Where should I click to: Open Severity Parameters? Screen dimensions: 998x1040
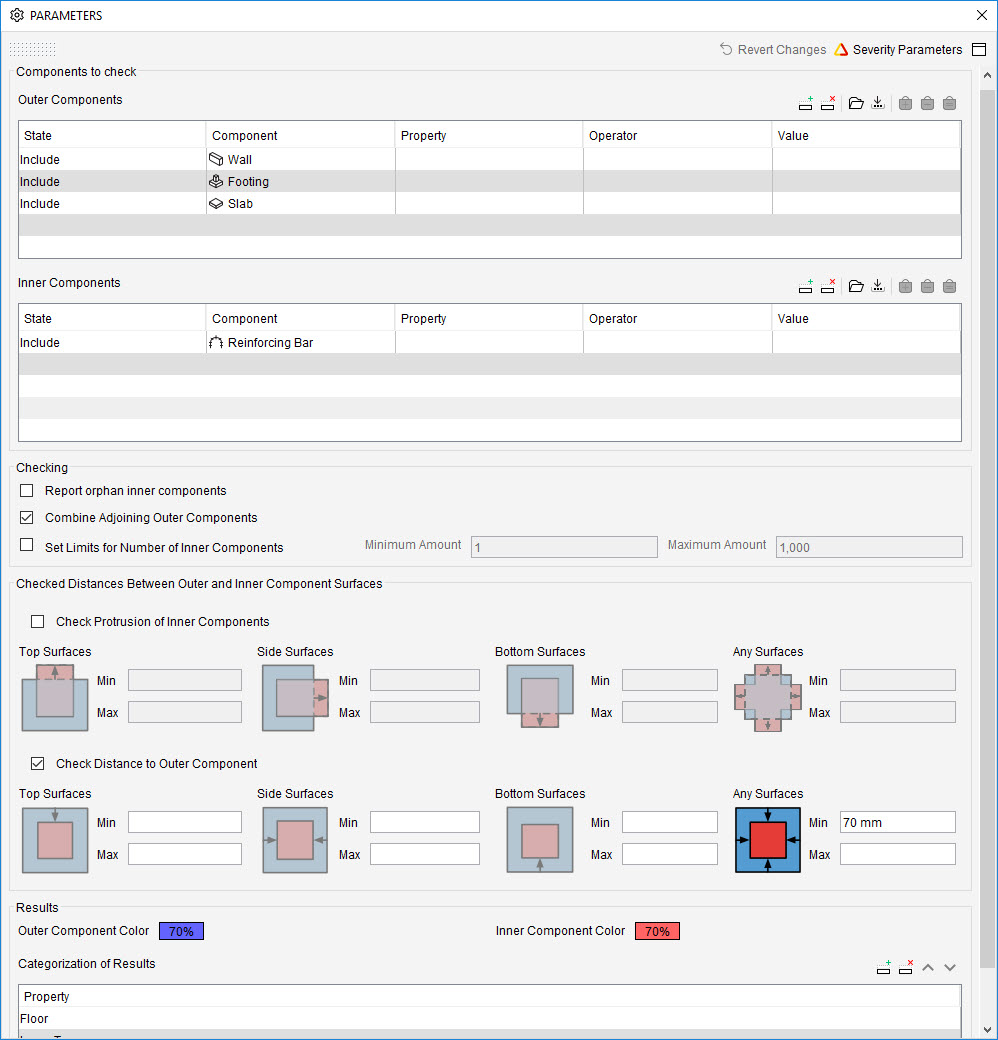click(x=898, y=50)
